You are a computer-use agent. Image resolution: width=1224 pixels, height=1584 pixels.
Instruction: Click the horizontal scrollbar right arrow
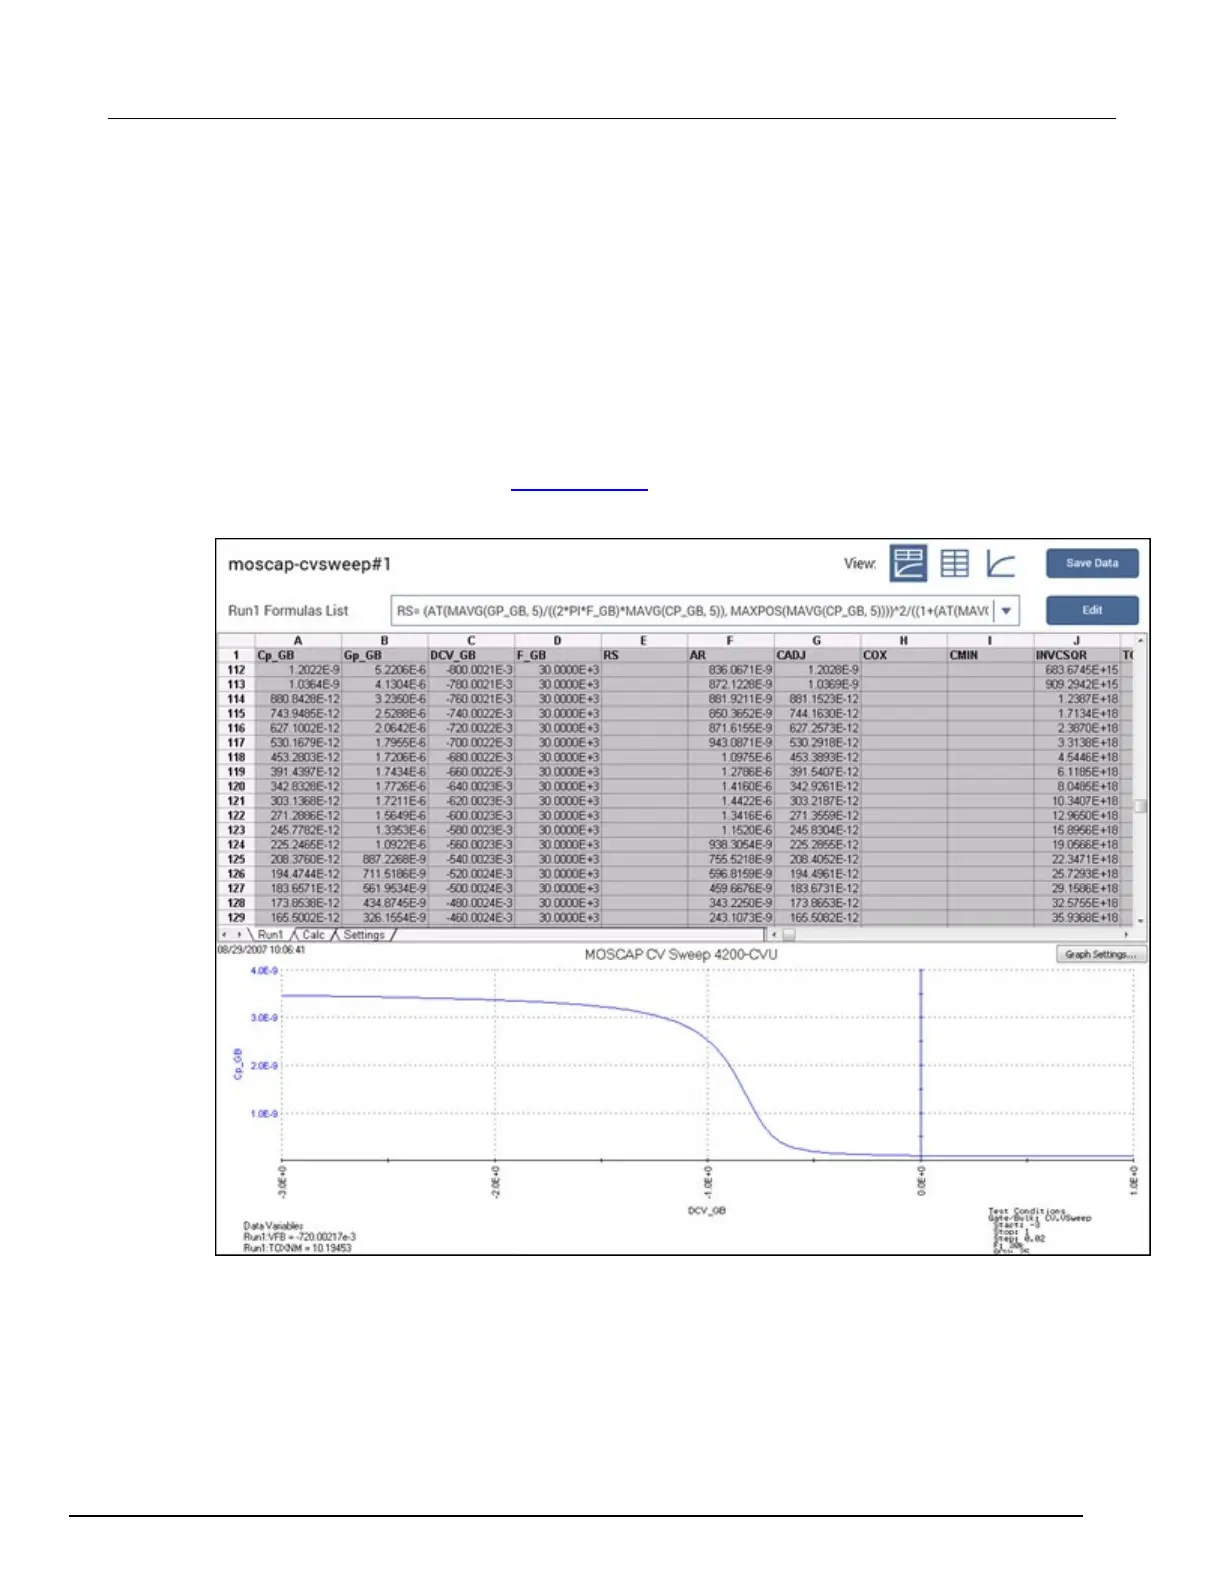tap(1127, 935)
